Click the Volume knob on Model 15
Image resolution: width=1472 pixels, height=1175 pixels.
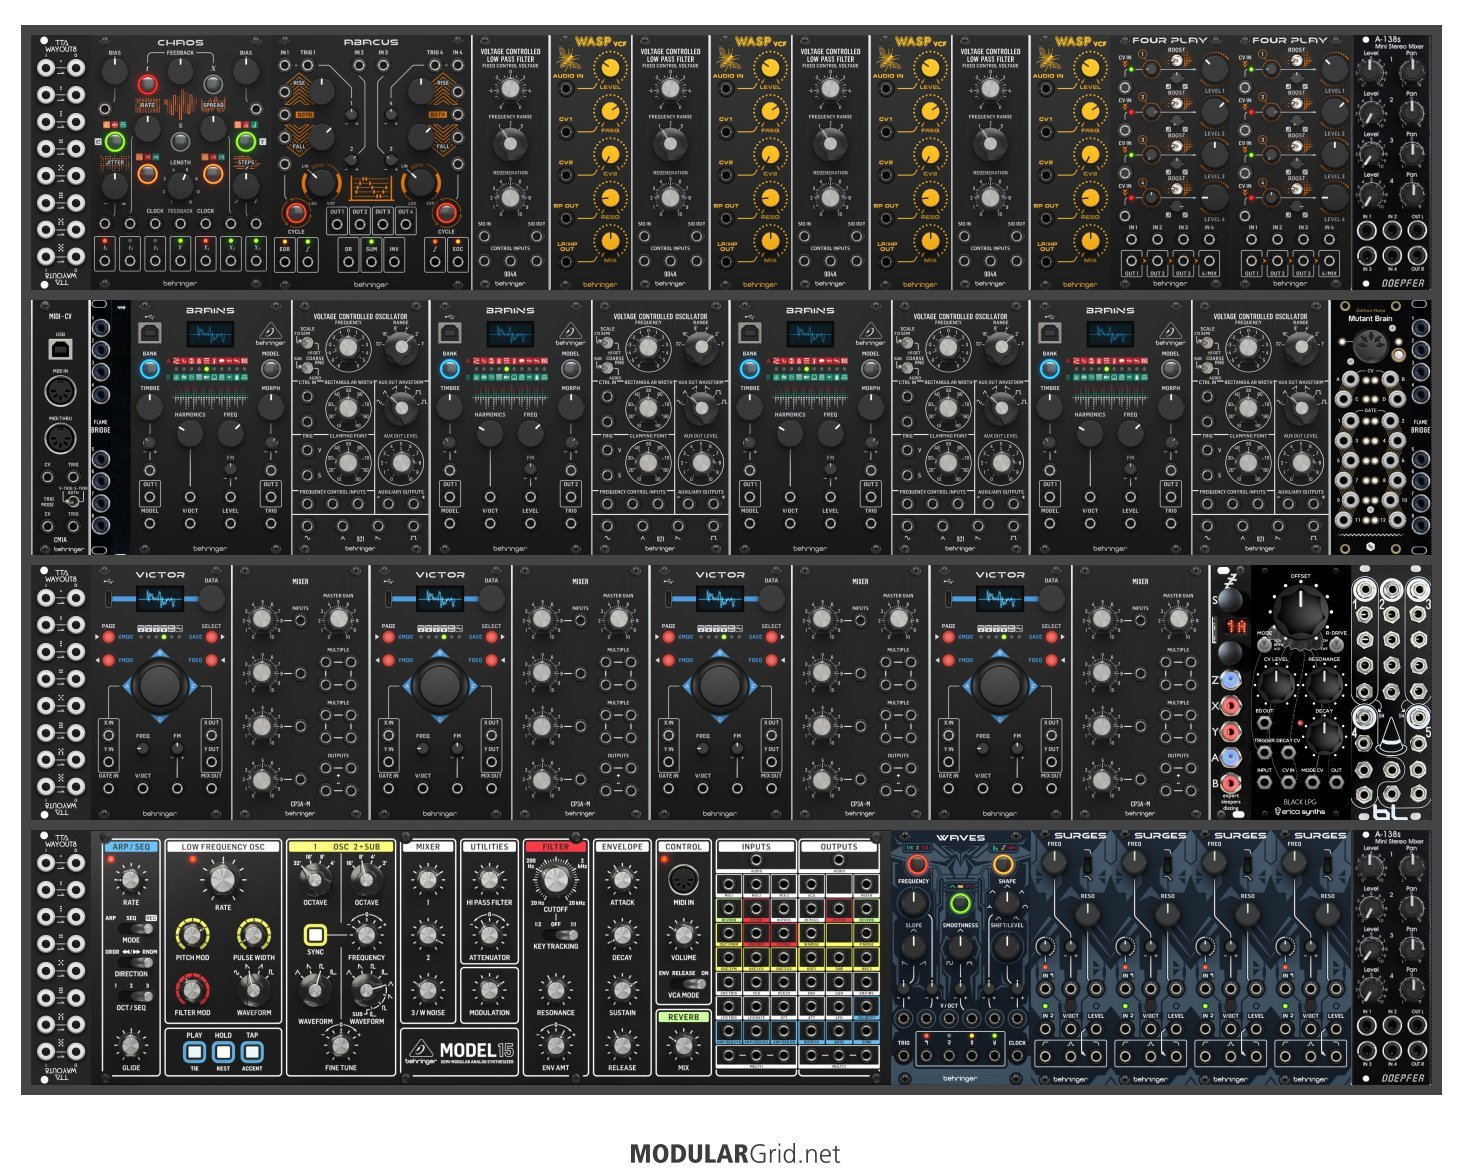[684, 935]
